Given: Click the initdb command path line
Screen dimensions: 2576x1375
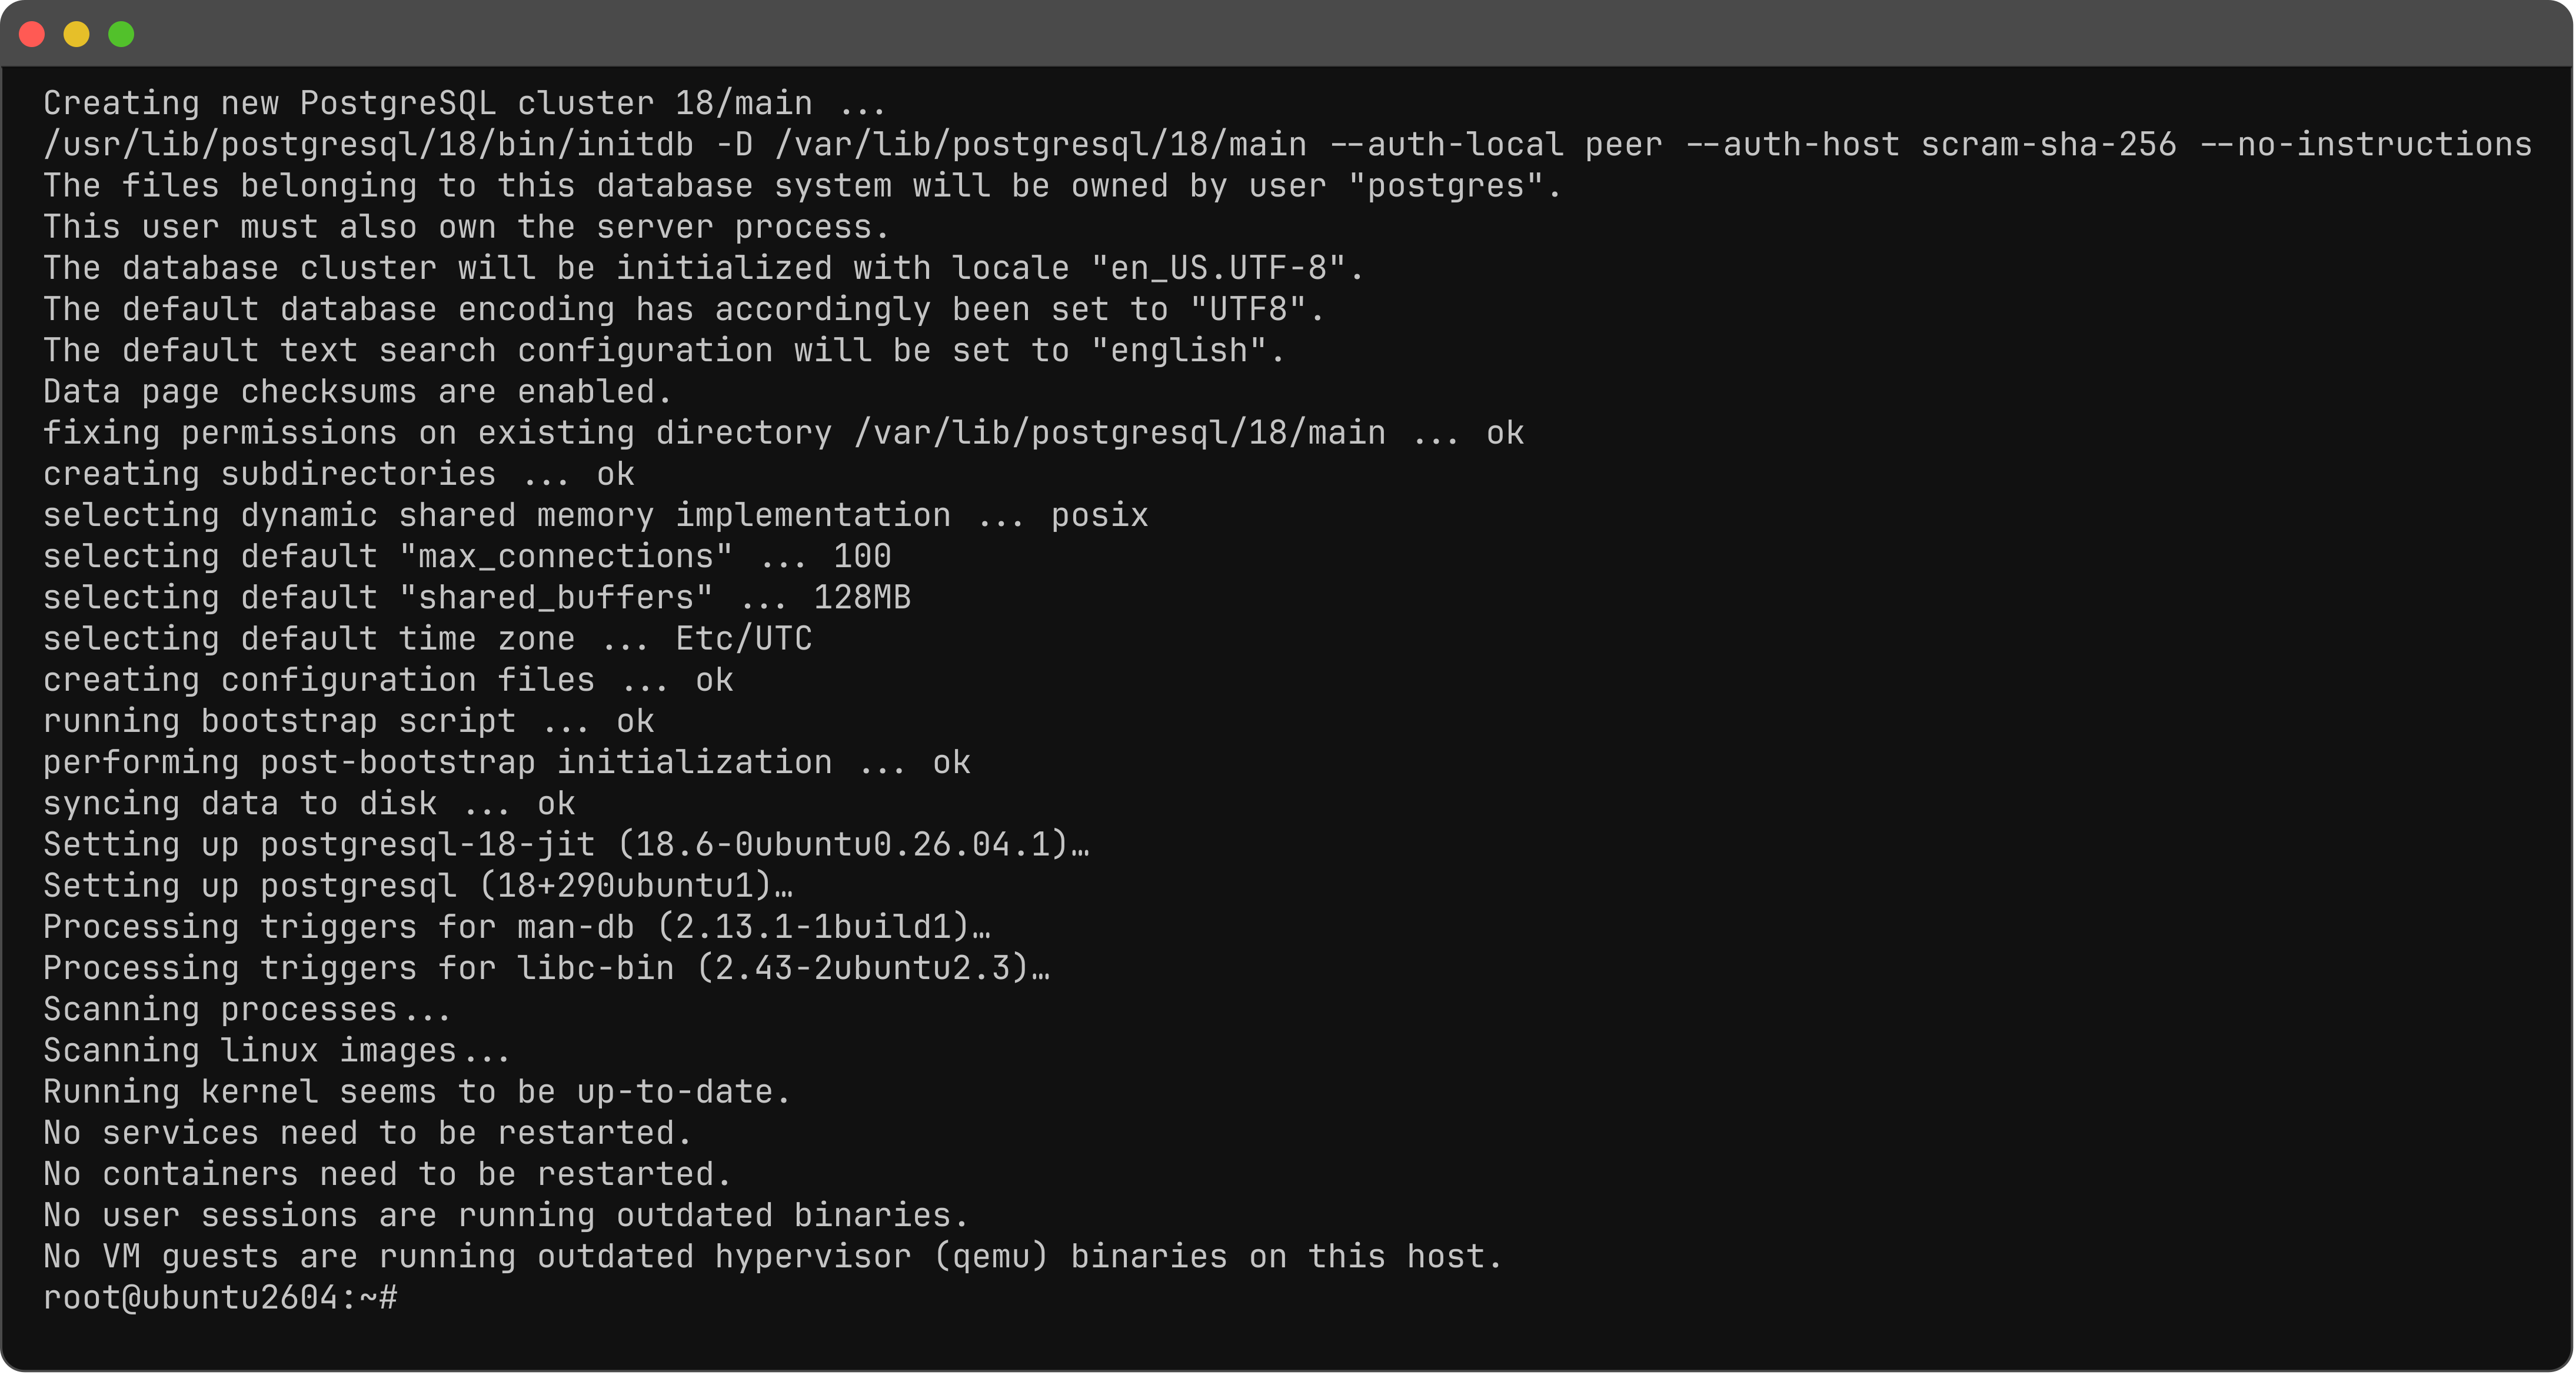Looking at the screenshot, I should pyautogui.click(x=1287, y=145).
